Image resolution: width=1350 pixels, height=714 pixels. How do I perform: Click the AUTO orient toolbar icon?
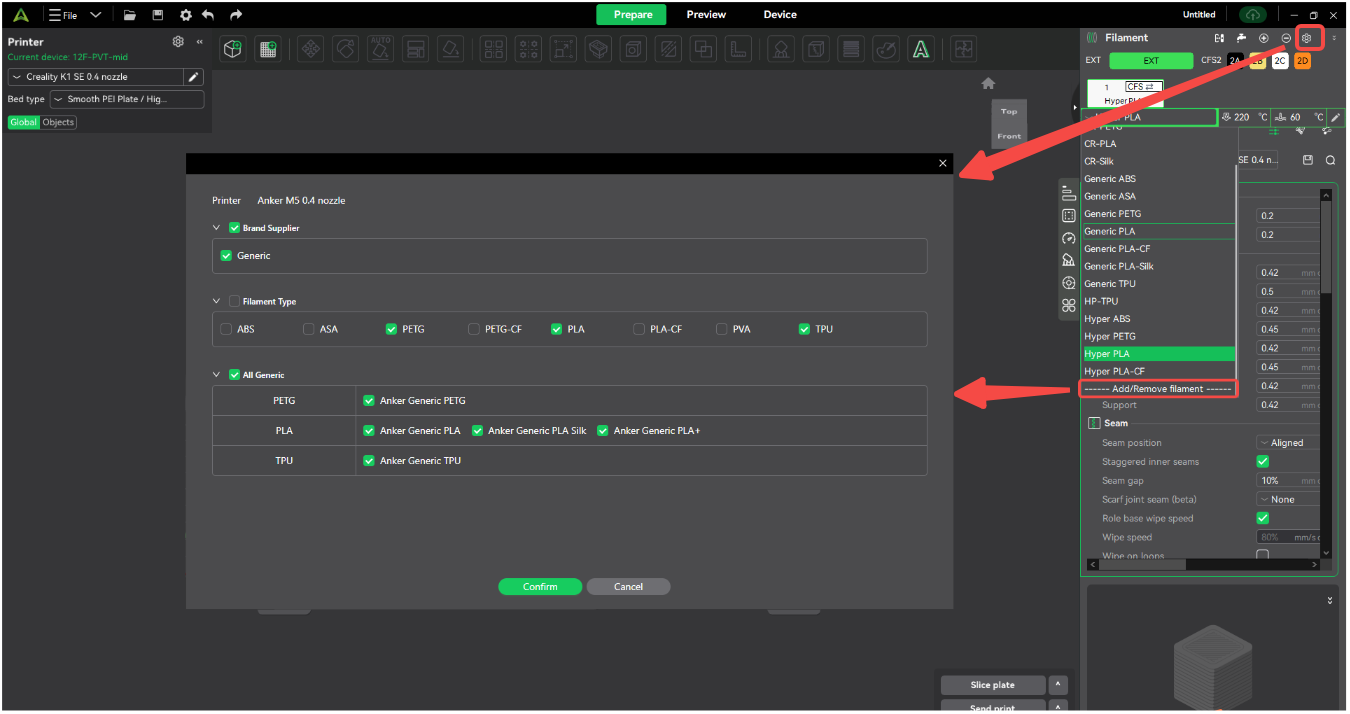coord(381,48)
